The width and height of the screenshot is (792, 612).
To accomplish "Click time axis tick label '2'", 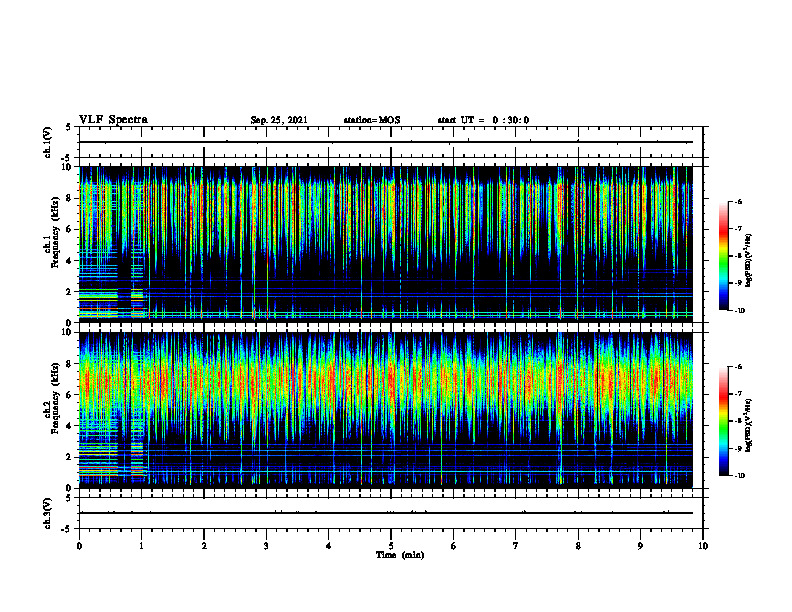I will 204,546.
